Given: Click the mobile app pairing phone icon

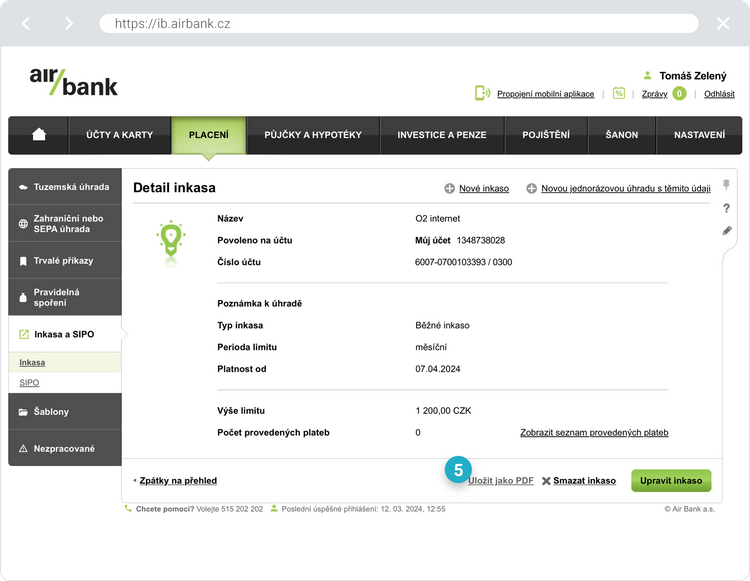Looking at the screenshot, I should tap(482, 93).
